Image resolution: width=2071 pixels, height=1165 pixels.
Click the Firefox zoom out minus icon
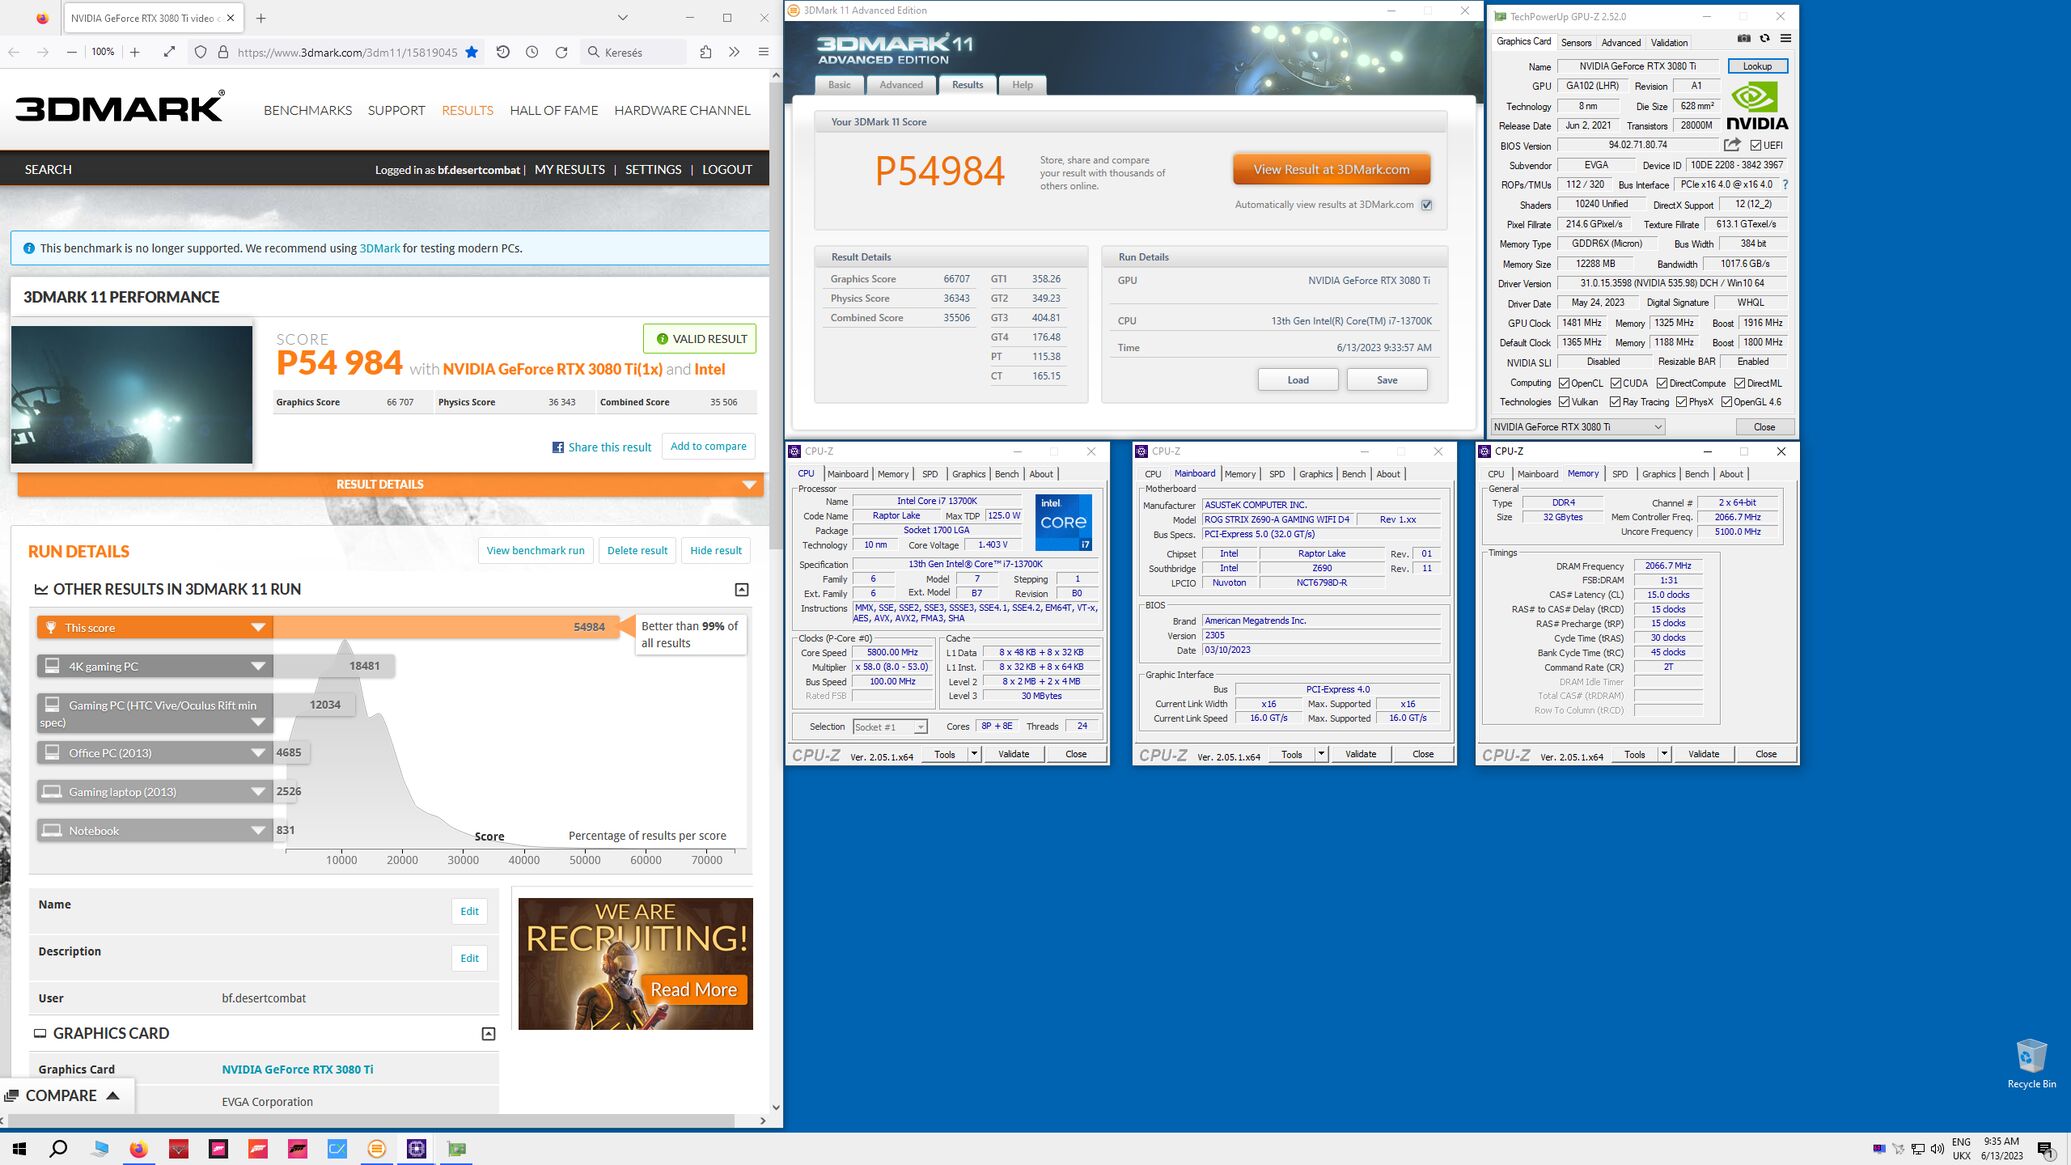pos(71,52)
